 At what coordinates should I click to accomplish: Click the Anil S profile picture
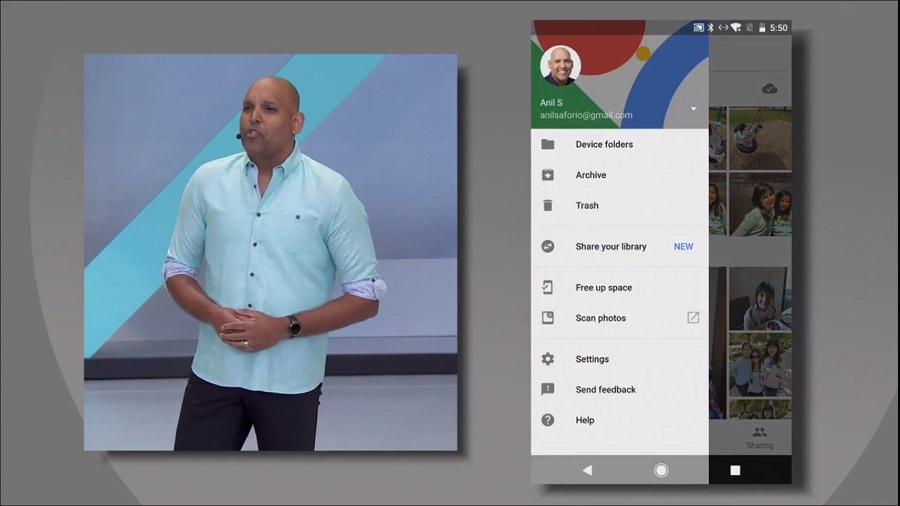click(x=560, y=65)
